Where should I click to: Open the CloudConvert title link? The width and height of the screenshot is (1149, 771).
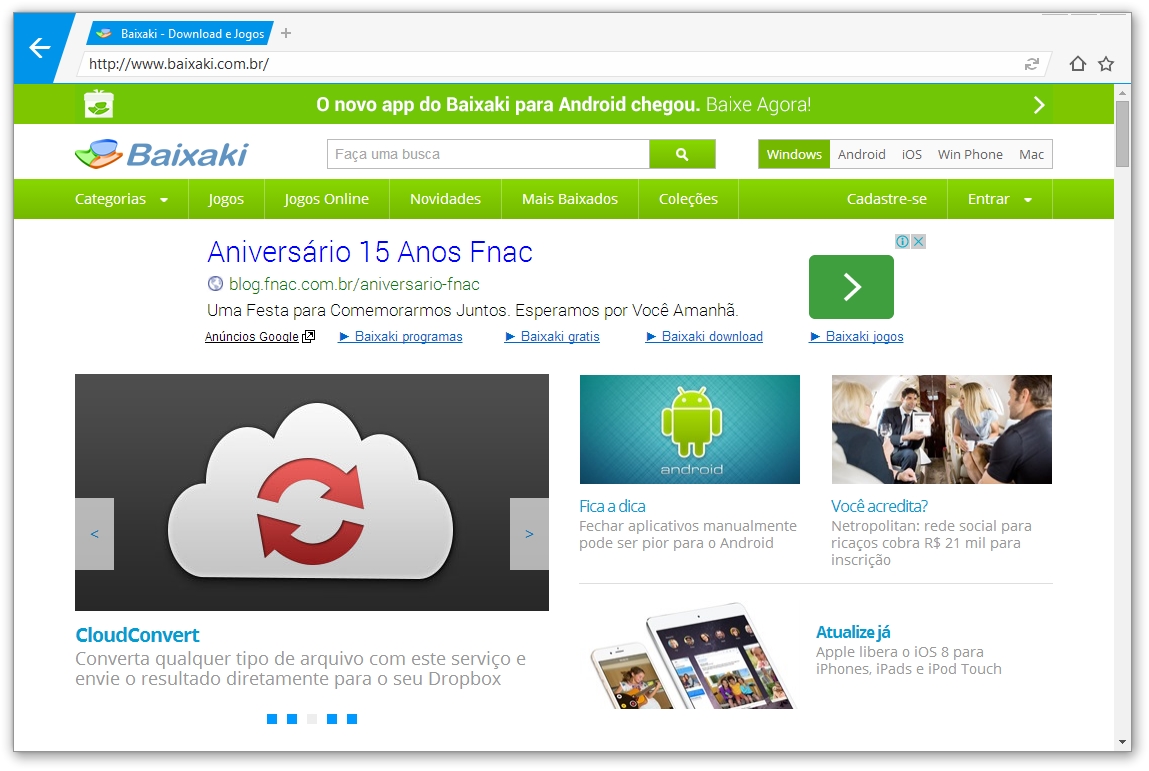click(137, 635)
